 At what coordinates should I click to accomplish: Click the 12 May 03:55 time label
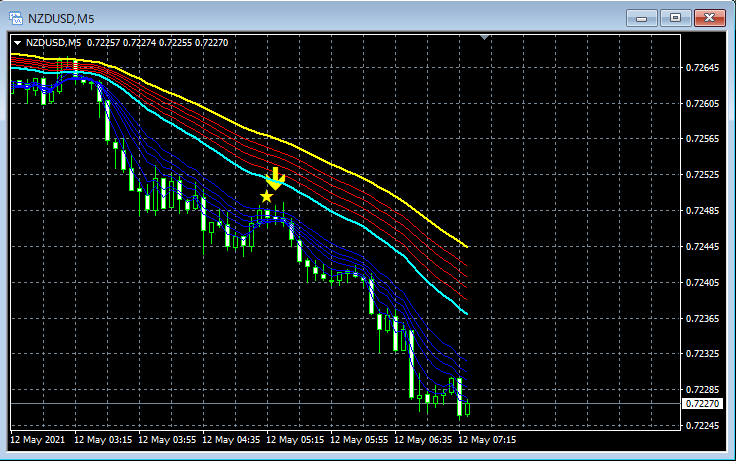[x=167, y=440]
